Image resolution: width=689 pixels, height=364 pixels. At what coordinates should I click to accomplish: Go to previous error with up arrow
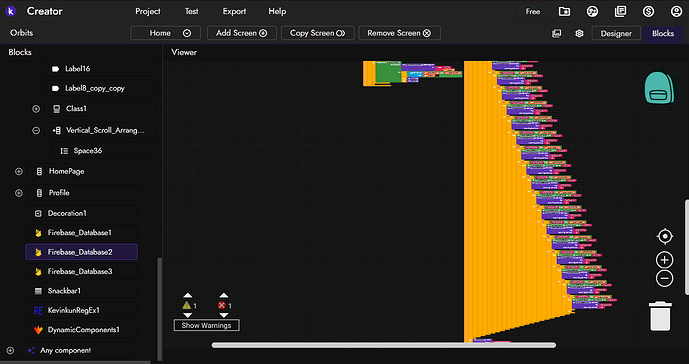coord(224,295)
